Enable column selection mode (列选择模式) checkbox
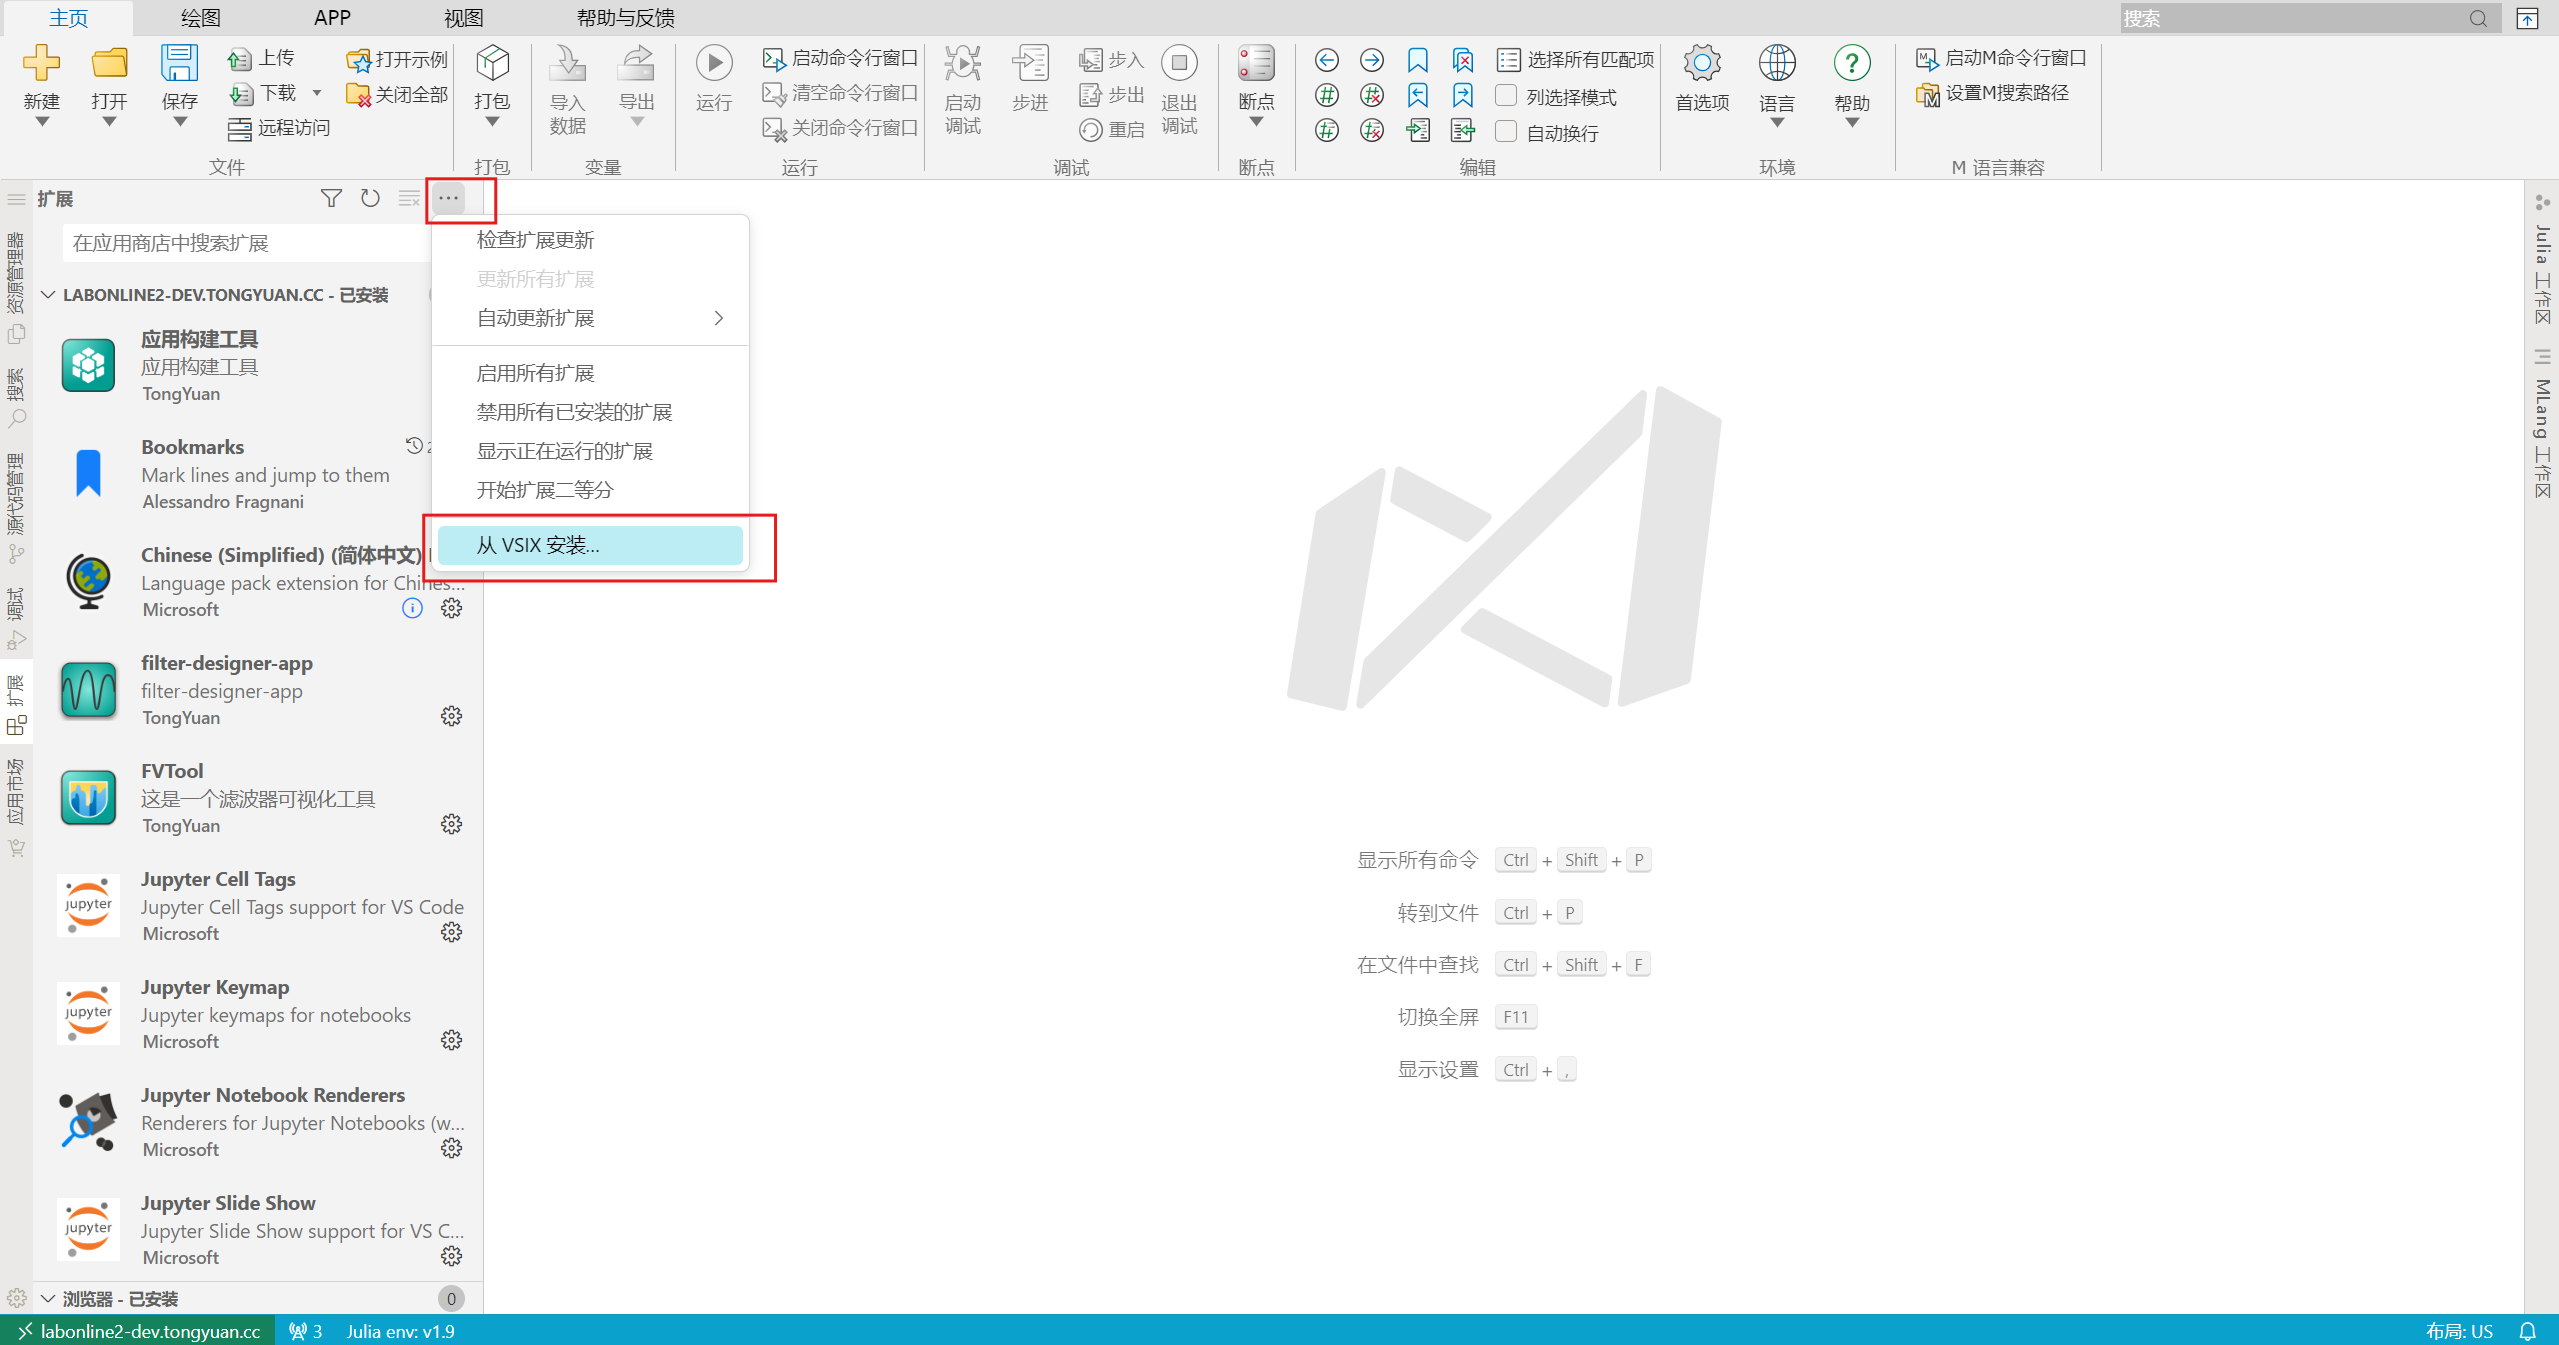This screenshot has width=2559, height=1345. pyautogui.click(x=1506, y=96)
